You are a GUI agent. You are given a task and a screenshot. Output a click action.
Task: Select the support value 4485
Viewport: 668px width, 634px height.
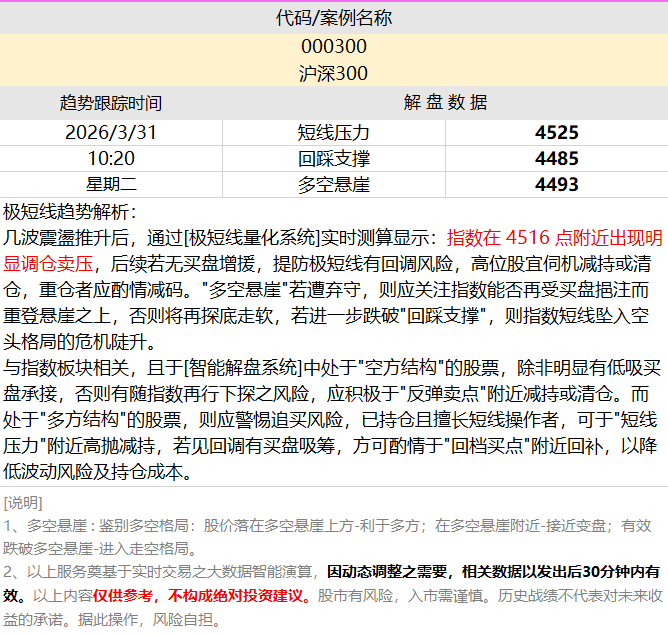[556, 158]
